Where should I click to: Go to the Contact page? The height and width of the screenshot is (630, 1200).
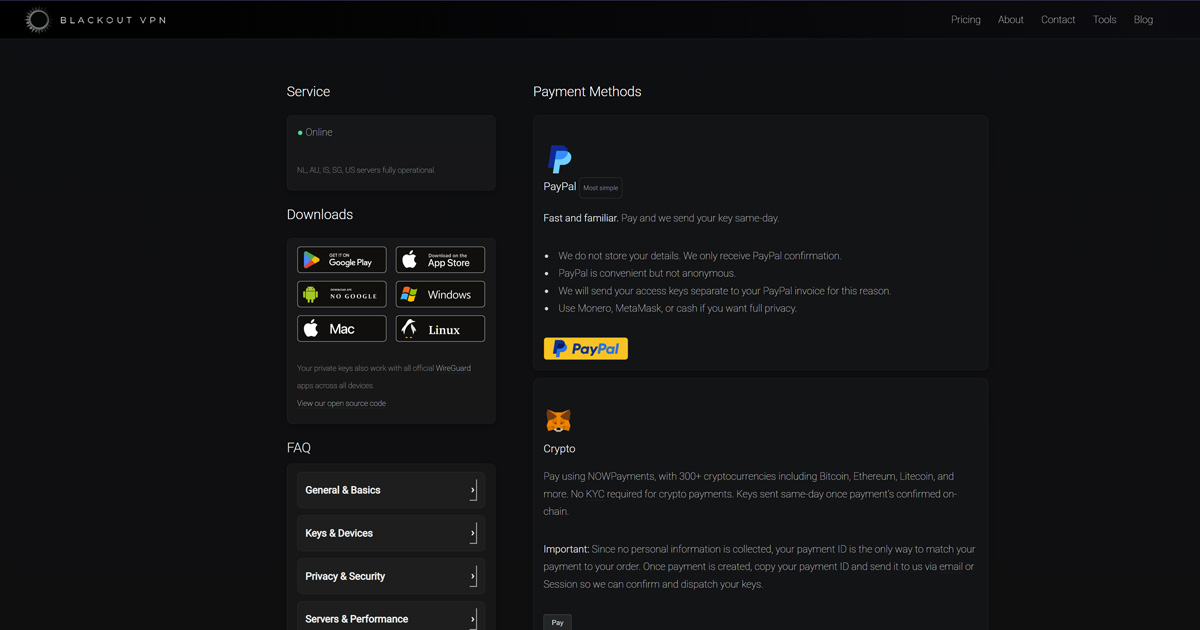1058,20
